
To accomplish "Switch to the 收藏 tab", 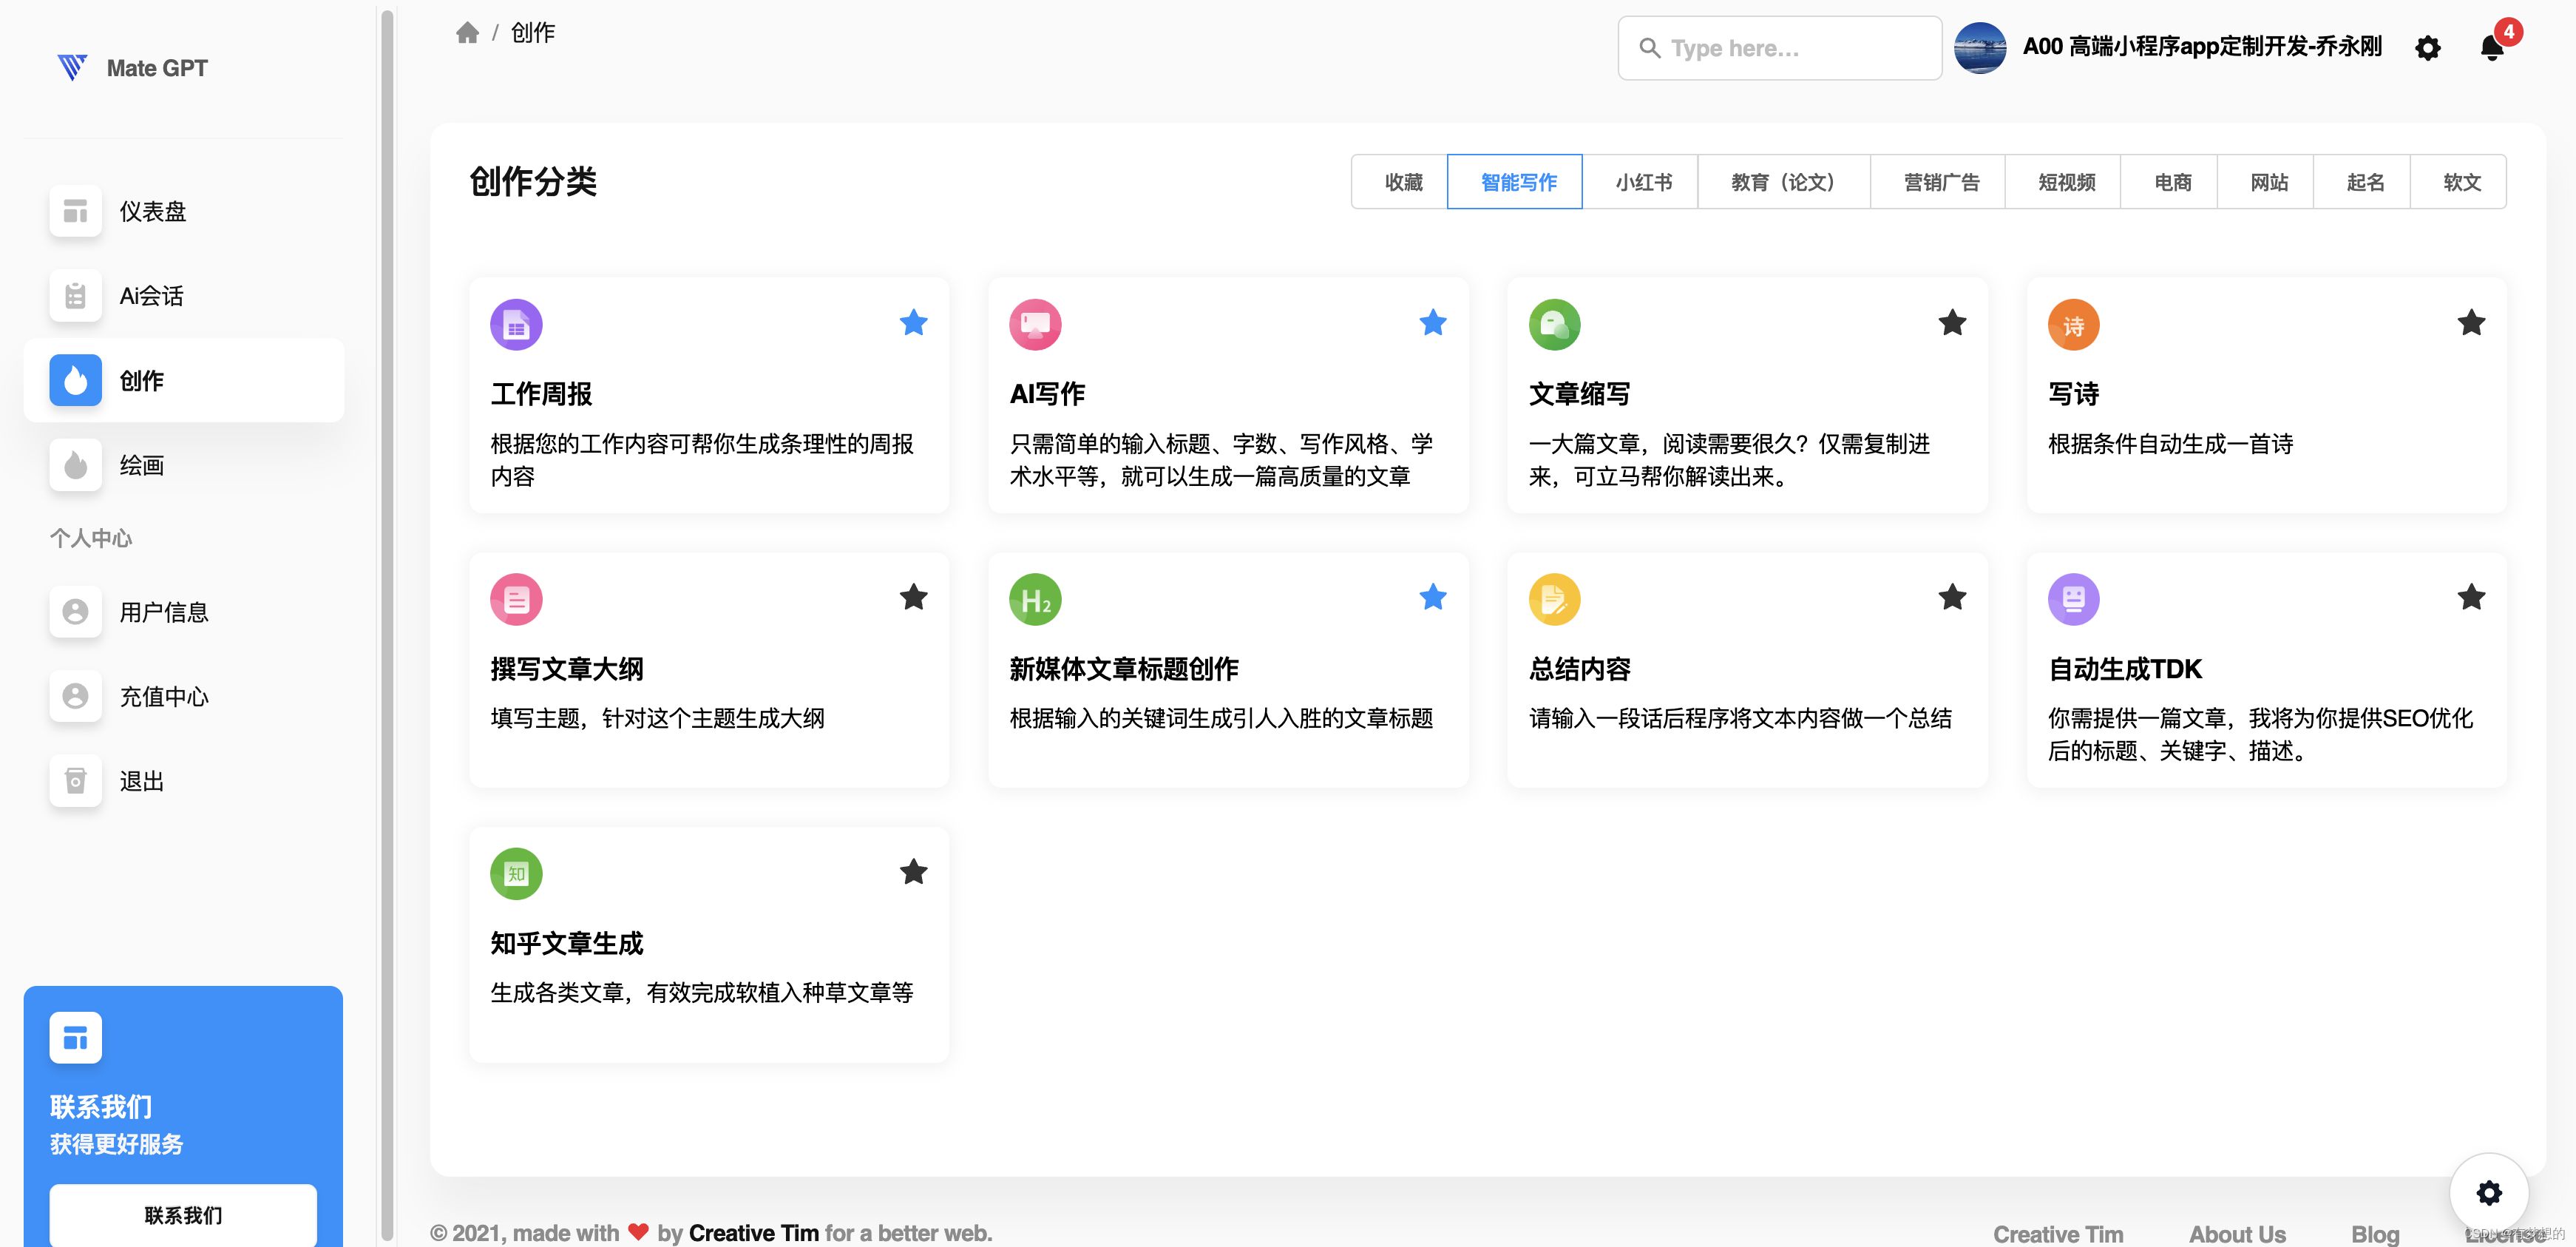I will (x=1400, y=182).
